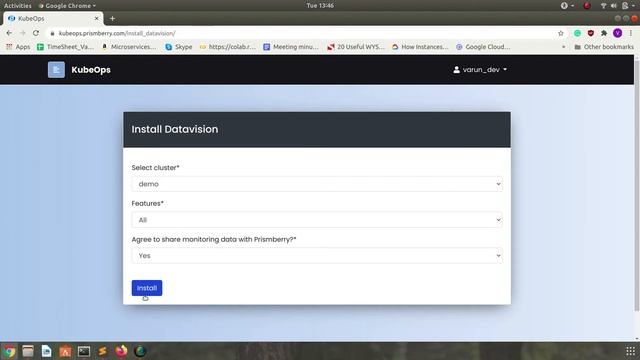Click the Install button

point(147,288)
